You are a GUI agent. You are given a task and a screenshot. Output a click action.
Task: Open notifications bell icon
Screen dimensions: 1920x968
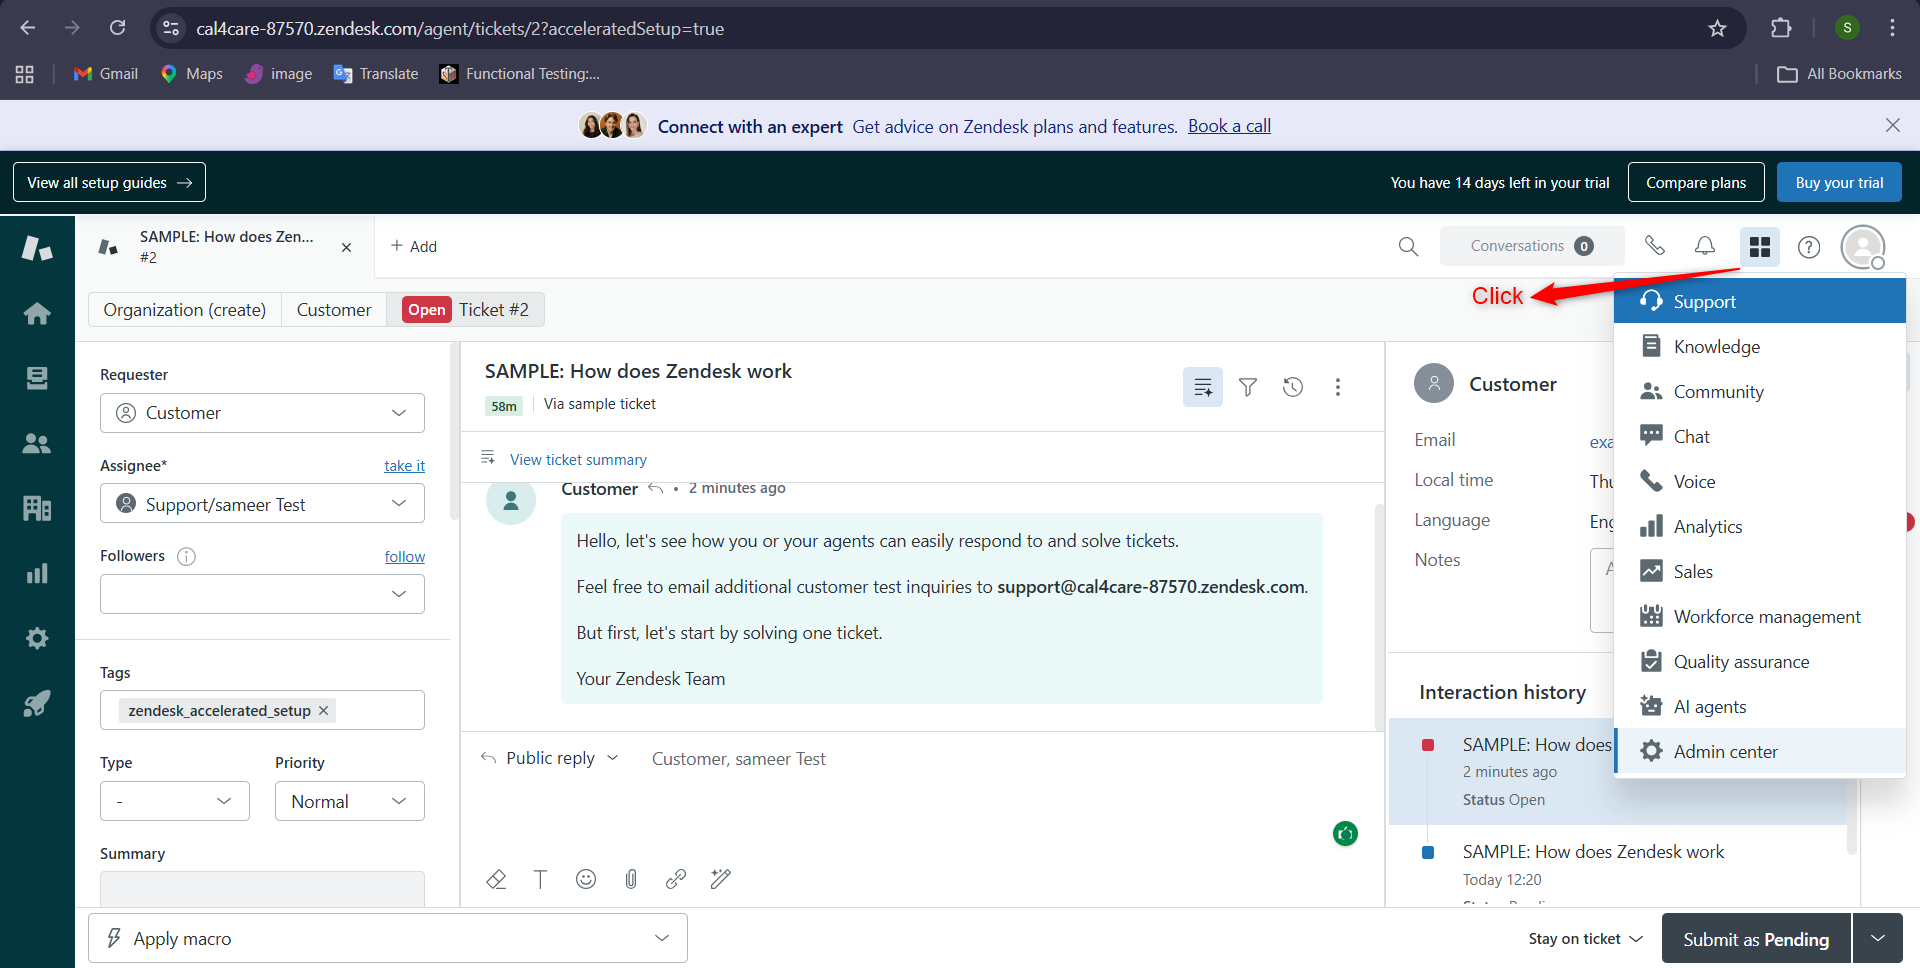[x=1705, y=246]
